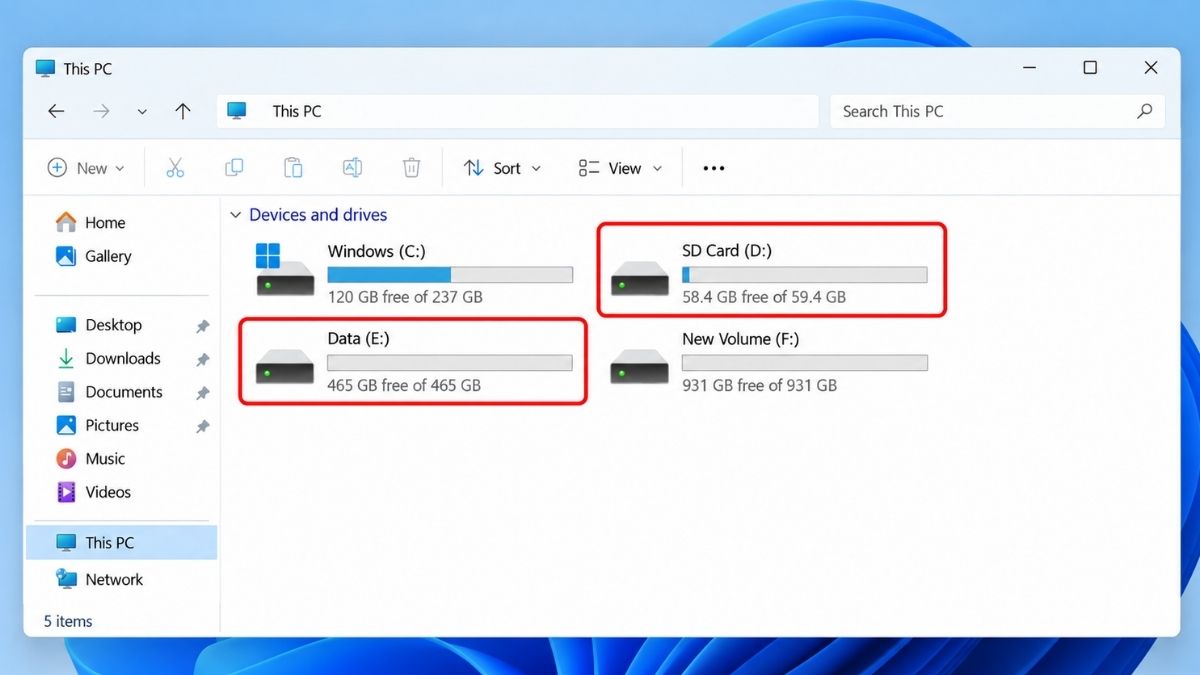Select the SD Card (D:) drive icon
Viewport: 1200px width, 675px height.
pyautogui.click(x=640, y=278)
